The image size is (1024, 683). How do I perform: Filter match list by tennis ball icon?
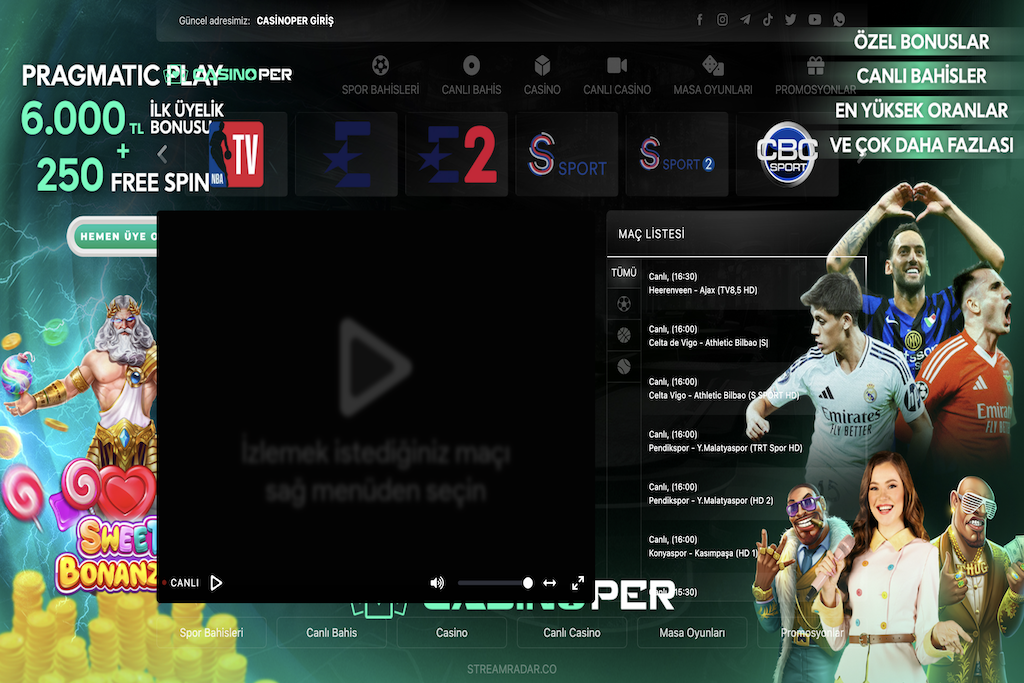[624, 366]
